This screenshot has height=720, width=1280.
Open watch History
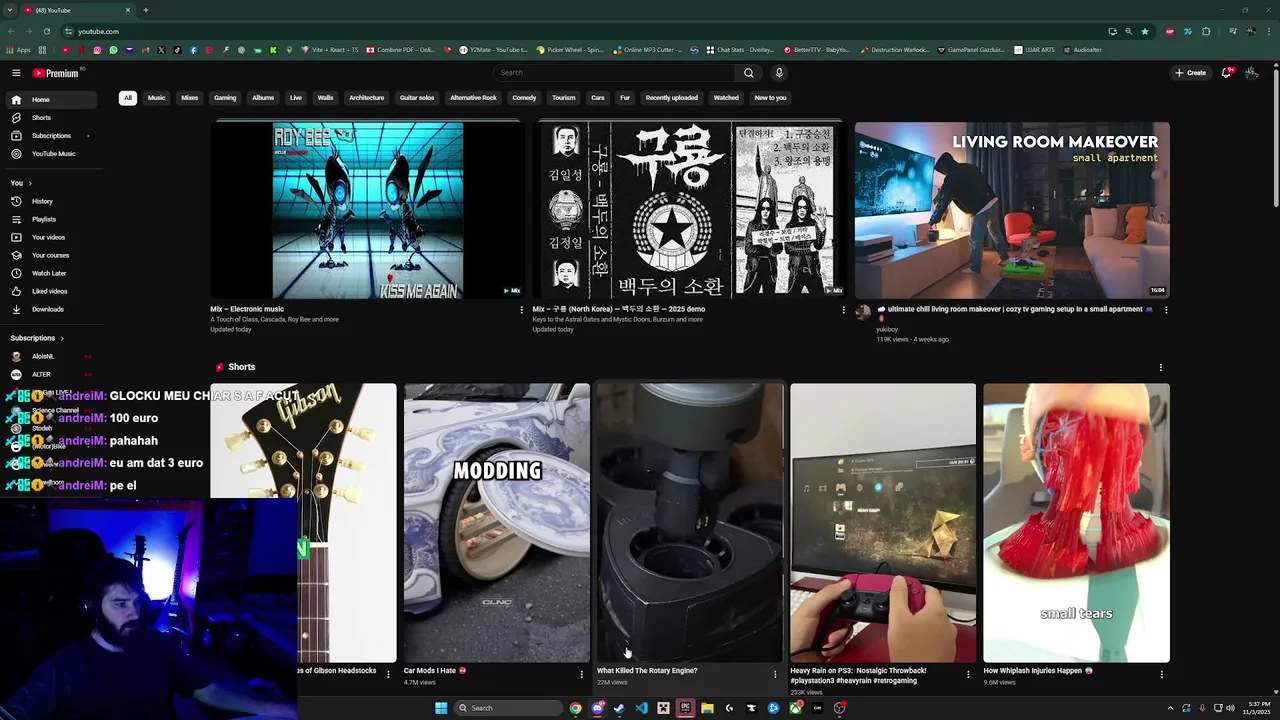[x=50, y=201]
